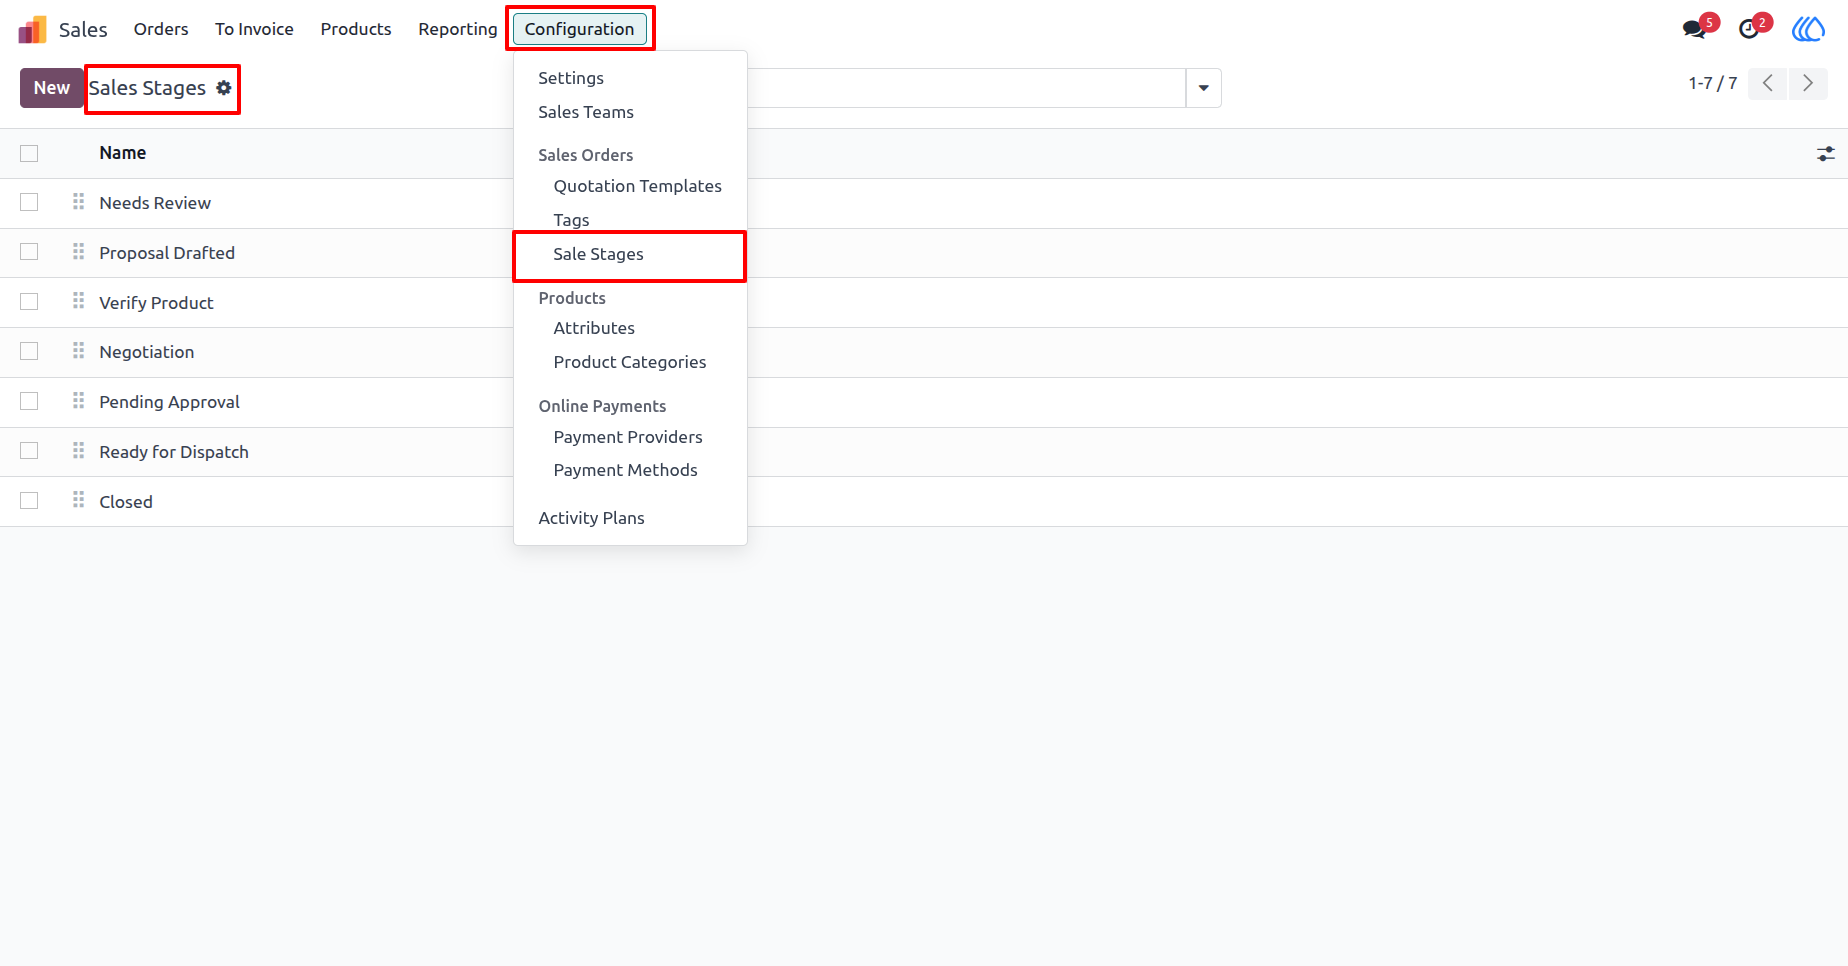Open the conversations chat icon
Image resolution: width=1848 pixels, height=966 pixels.
point(1694,29)
